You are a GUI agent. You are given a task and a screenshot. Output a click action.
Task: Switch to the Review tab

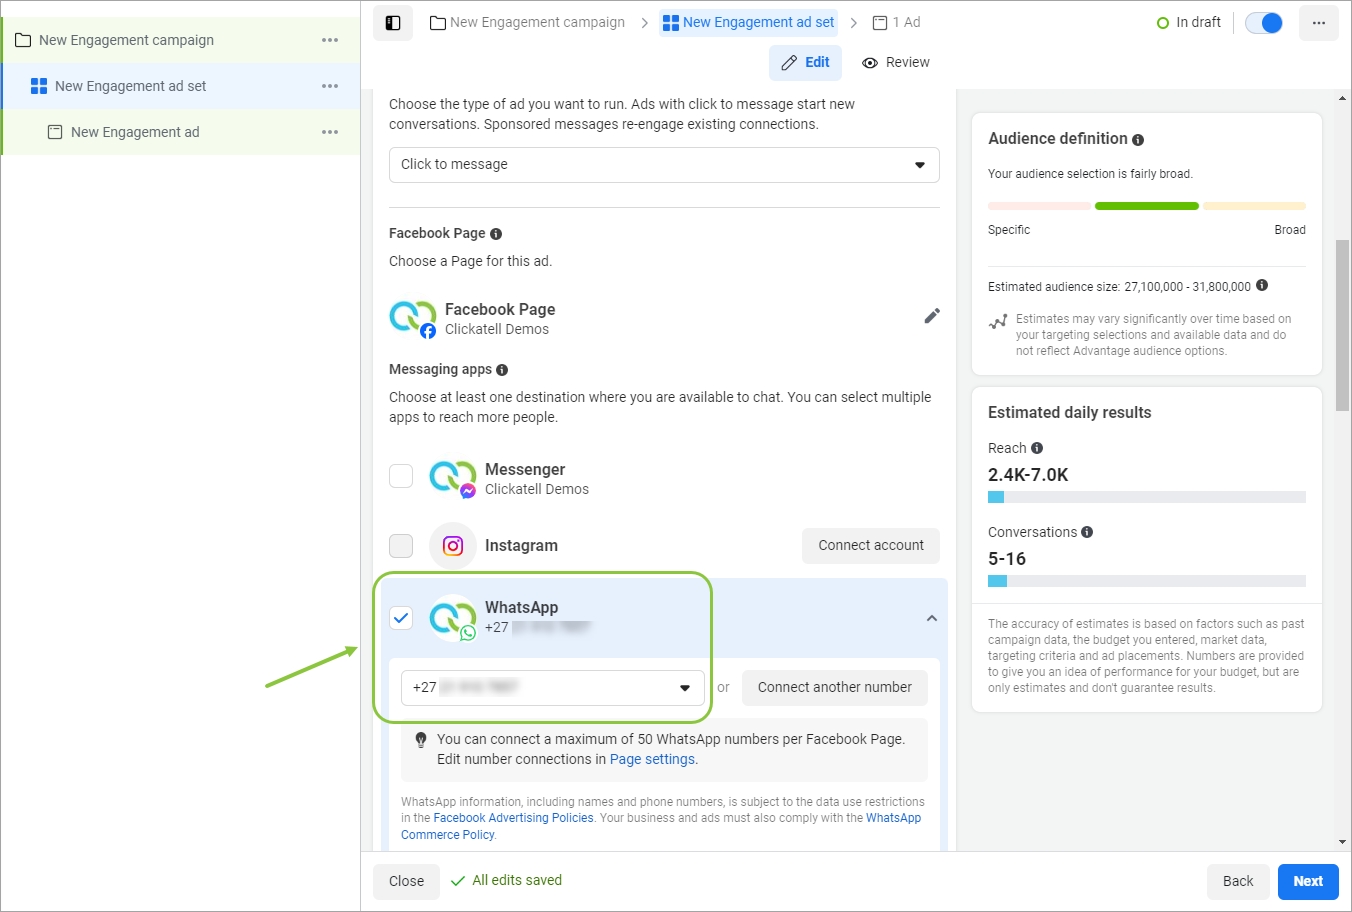click(x=896, y=62)
